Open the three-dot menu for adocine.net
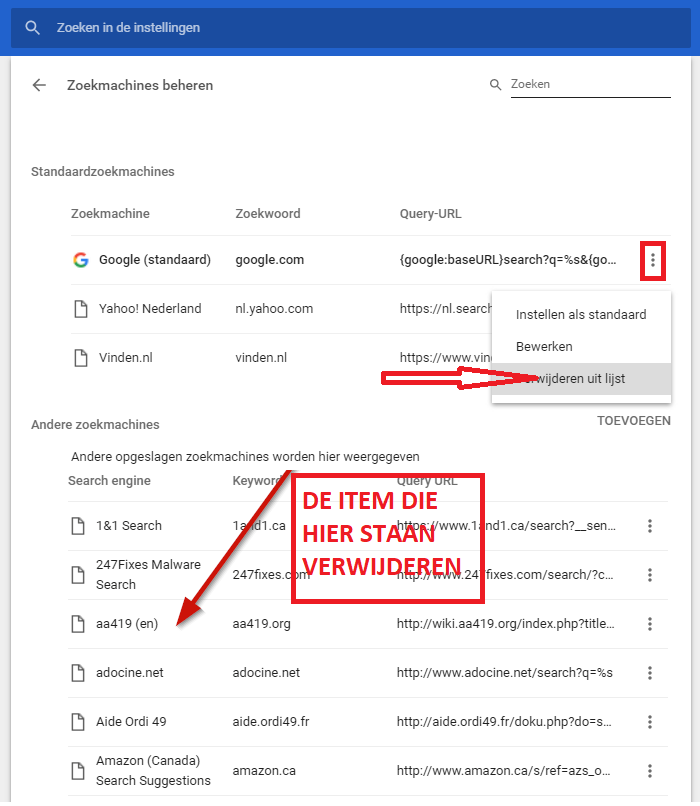 (650, 673)
